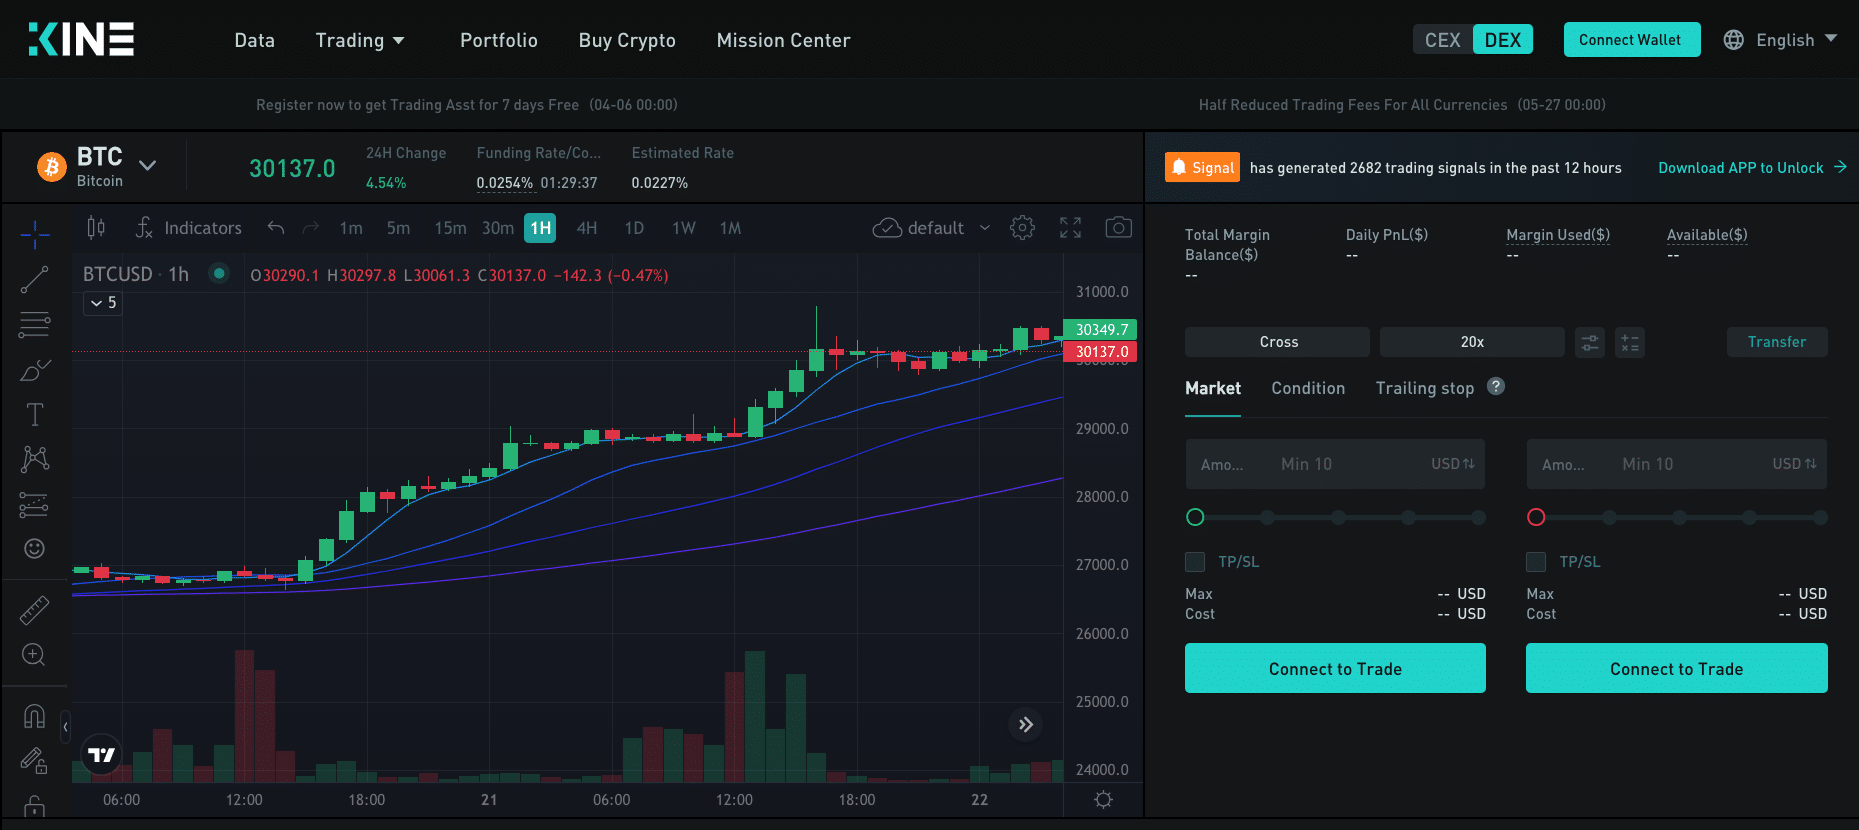
Task: Click the sell-side amount input field
Action: pos(1676,464)
